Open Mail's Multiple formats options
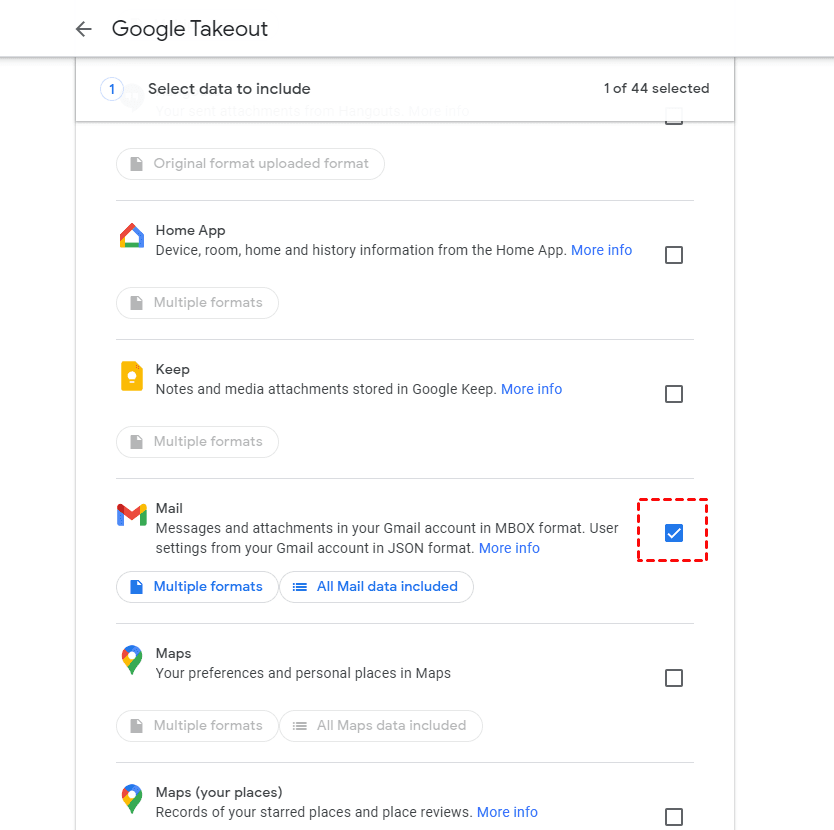834x830 pixels. tap(196, 587)
